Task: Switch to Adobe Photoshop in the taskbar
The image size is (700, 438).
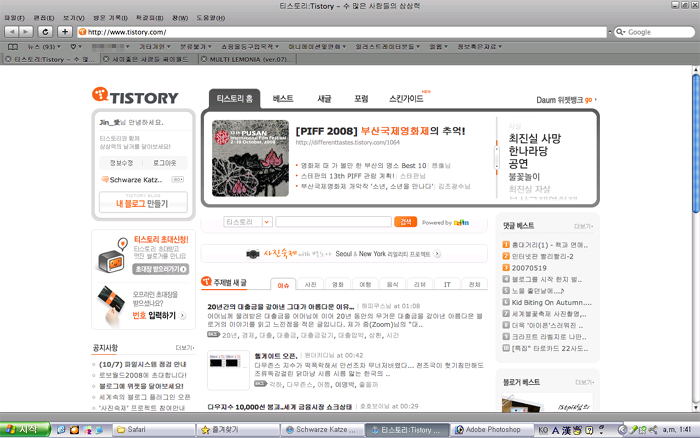Action: coord(492,430)
